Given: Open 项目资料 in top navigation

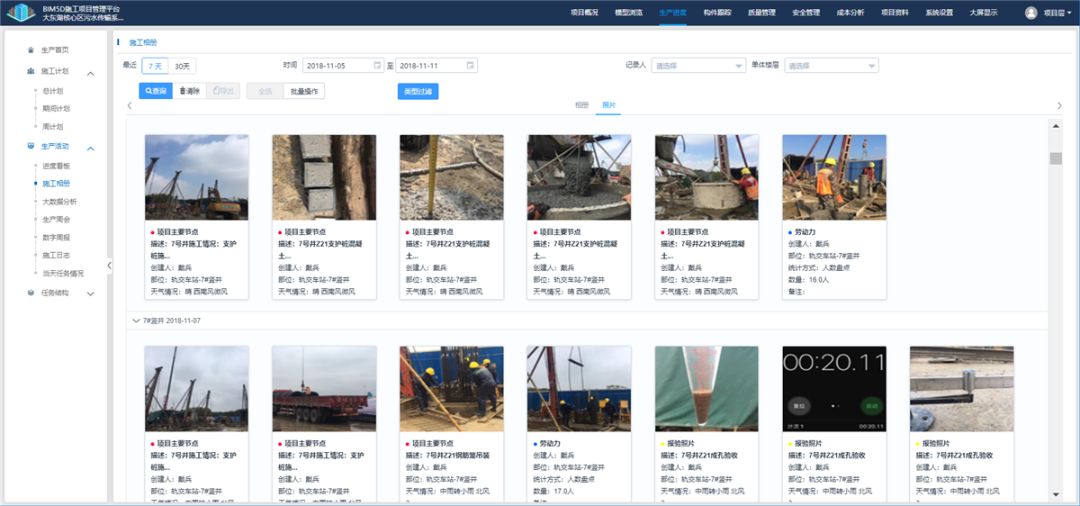Looking at the screenshot, I should tap(895, 12).
